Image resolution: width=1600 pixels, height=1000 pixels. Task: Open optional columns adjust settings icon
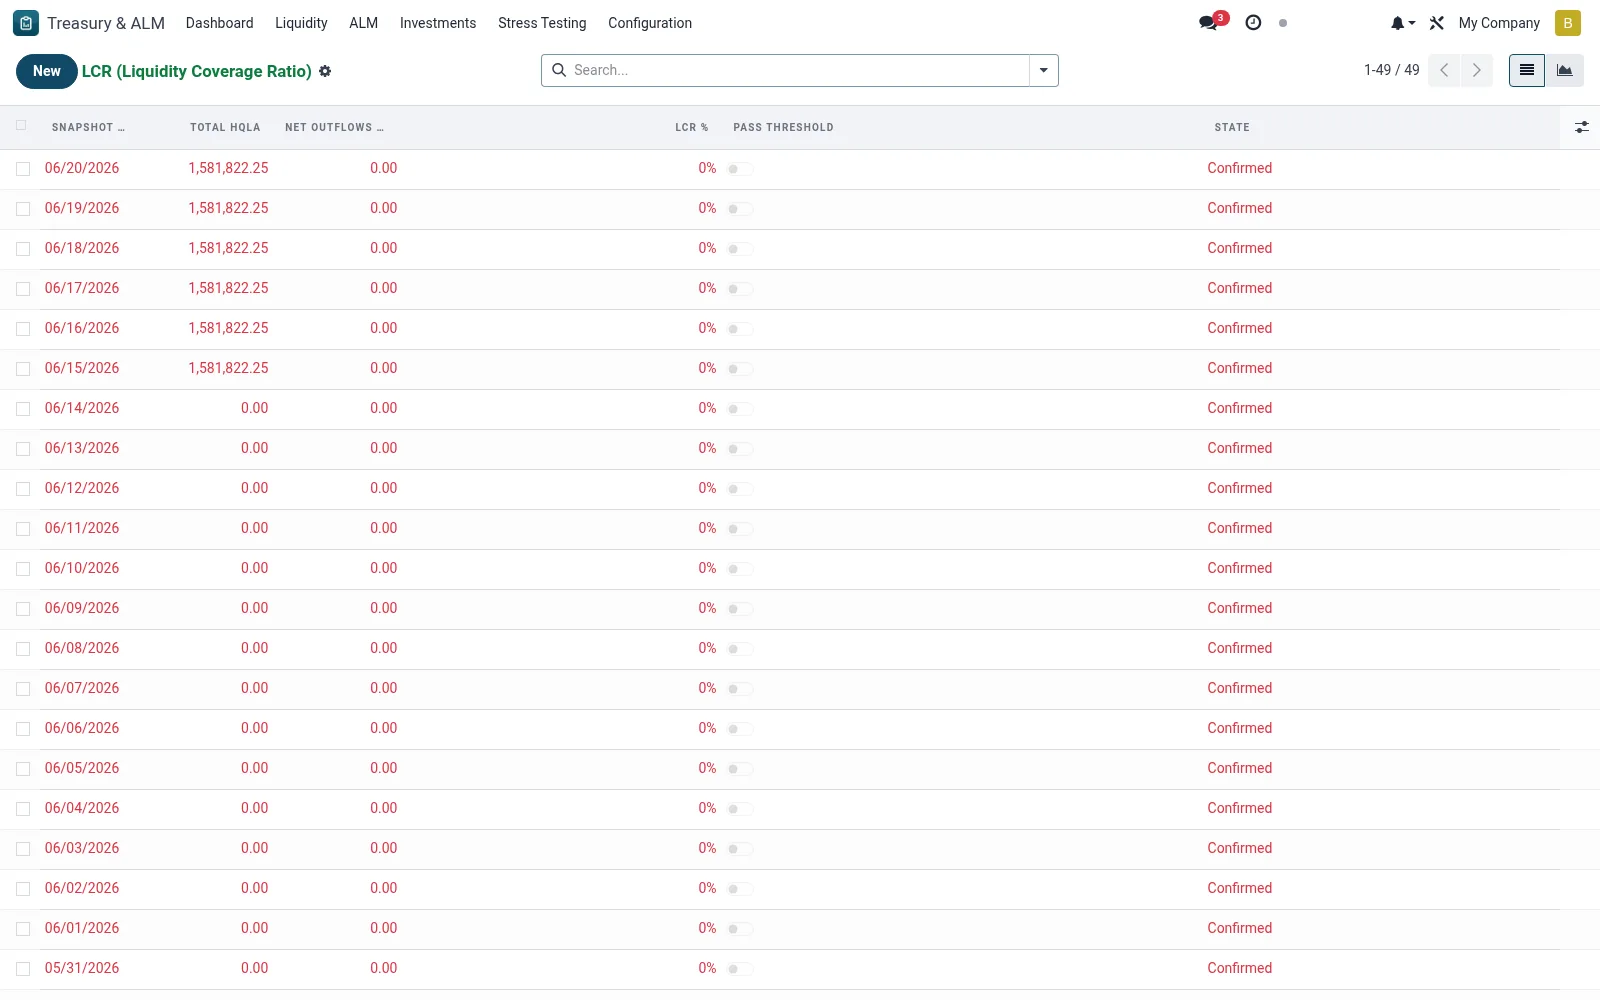1581,127
